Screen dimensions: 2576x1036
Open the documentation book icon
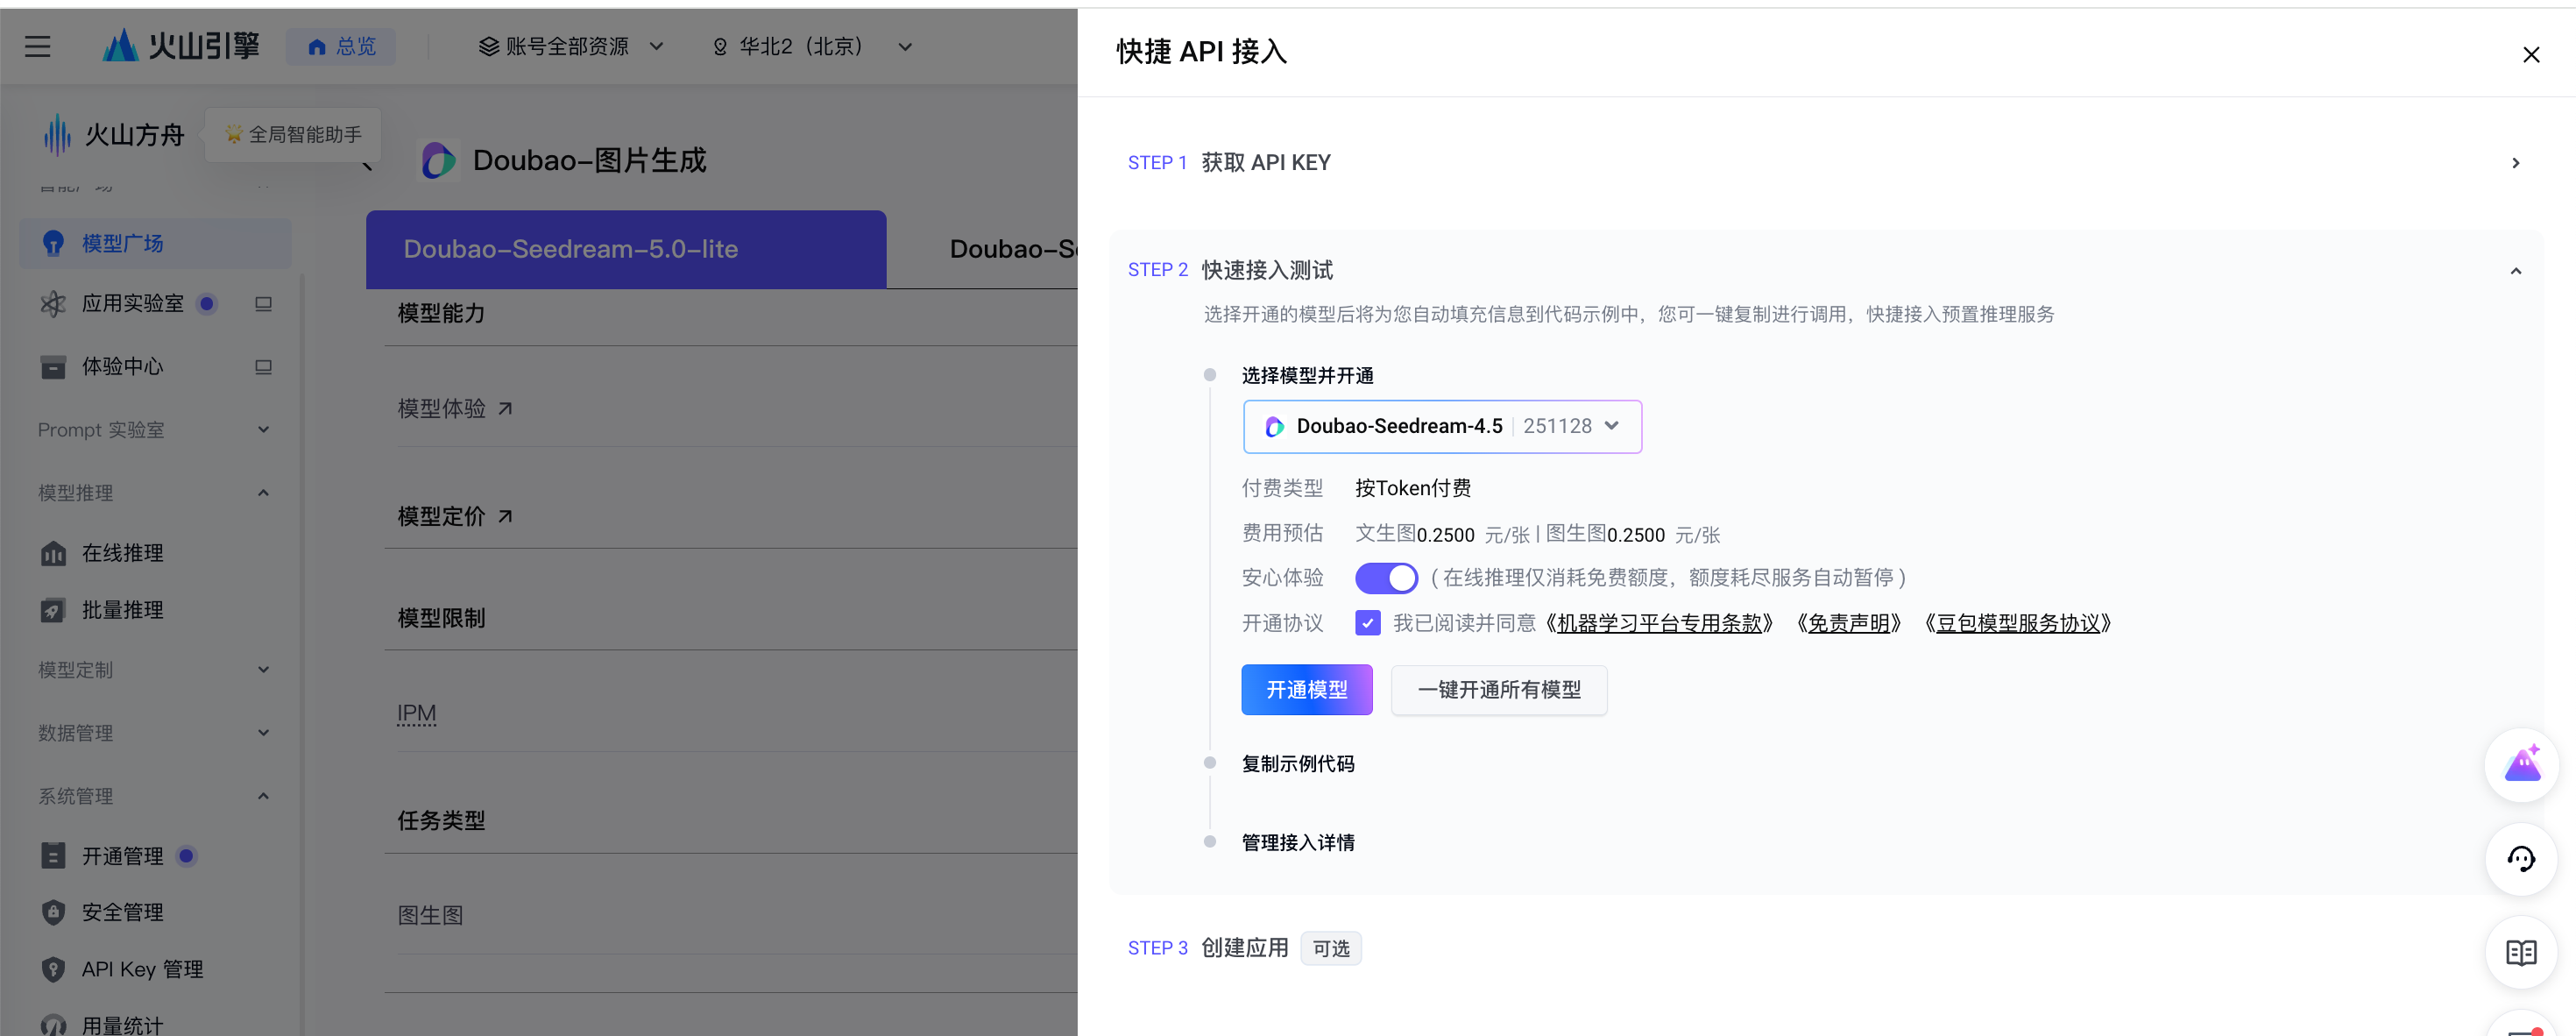[2520, 952]
